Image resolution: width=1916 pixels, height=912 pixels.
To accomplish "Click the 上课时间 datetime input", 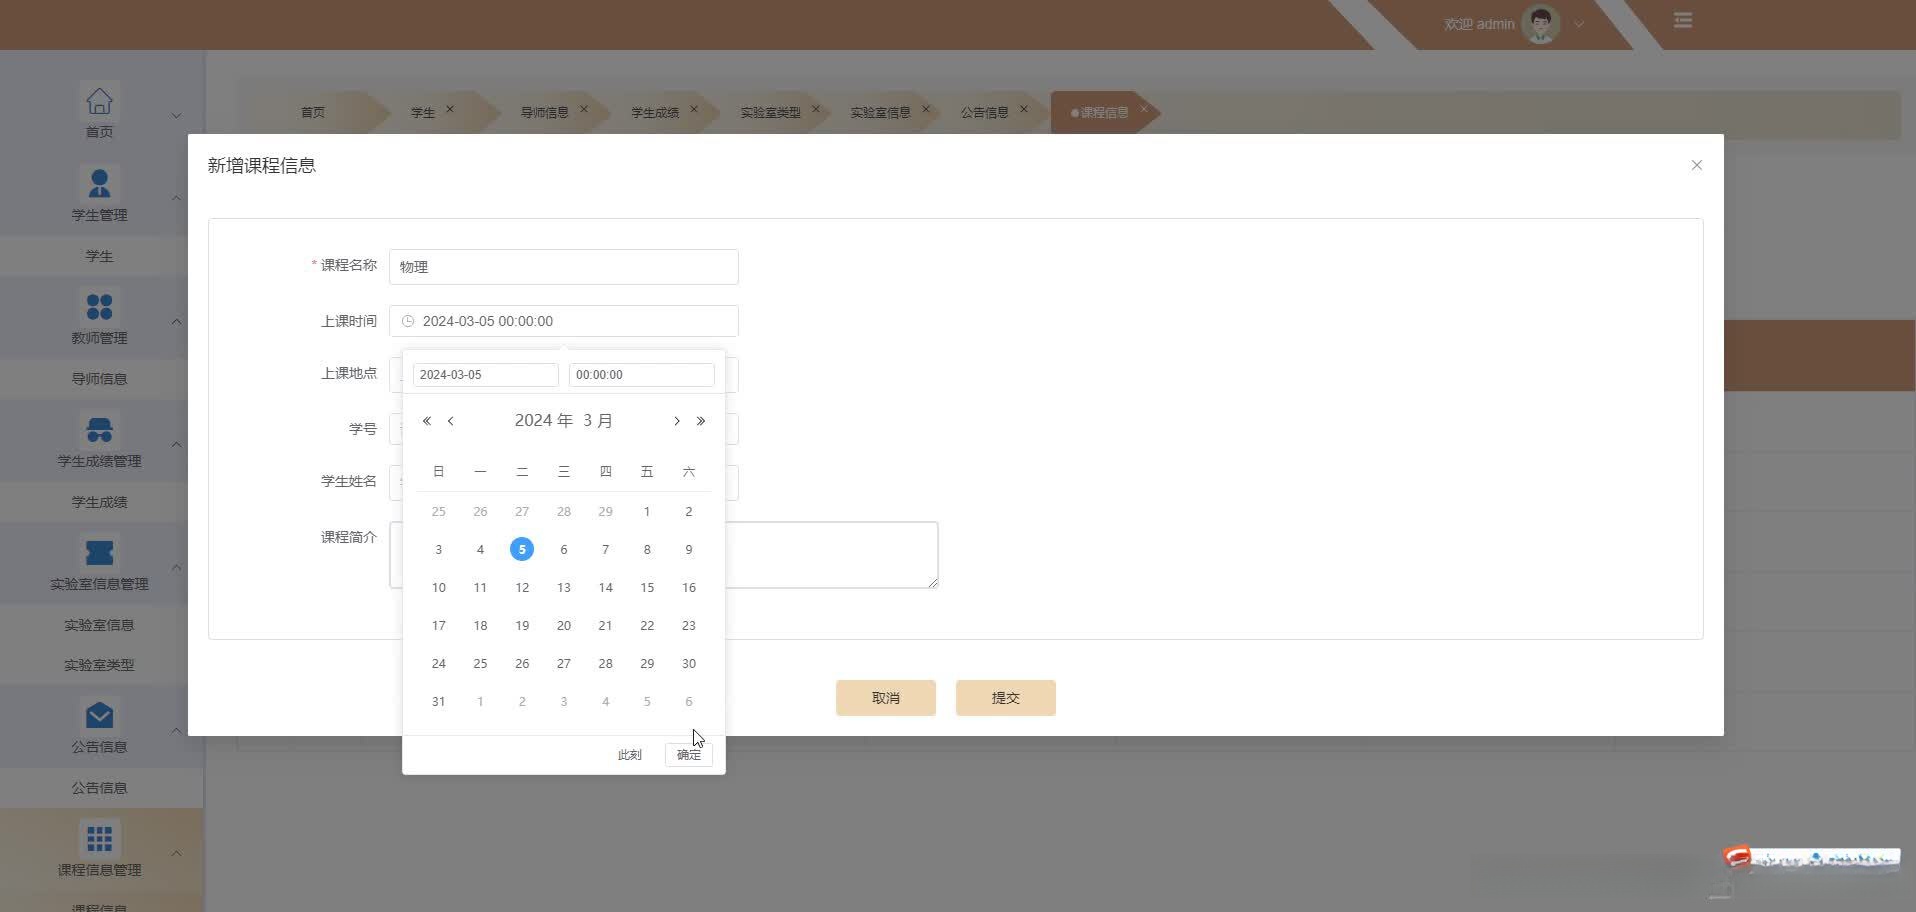I will coord(564,321).
